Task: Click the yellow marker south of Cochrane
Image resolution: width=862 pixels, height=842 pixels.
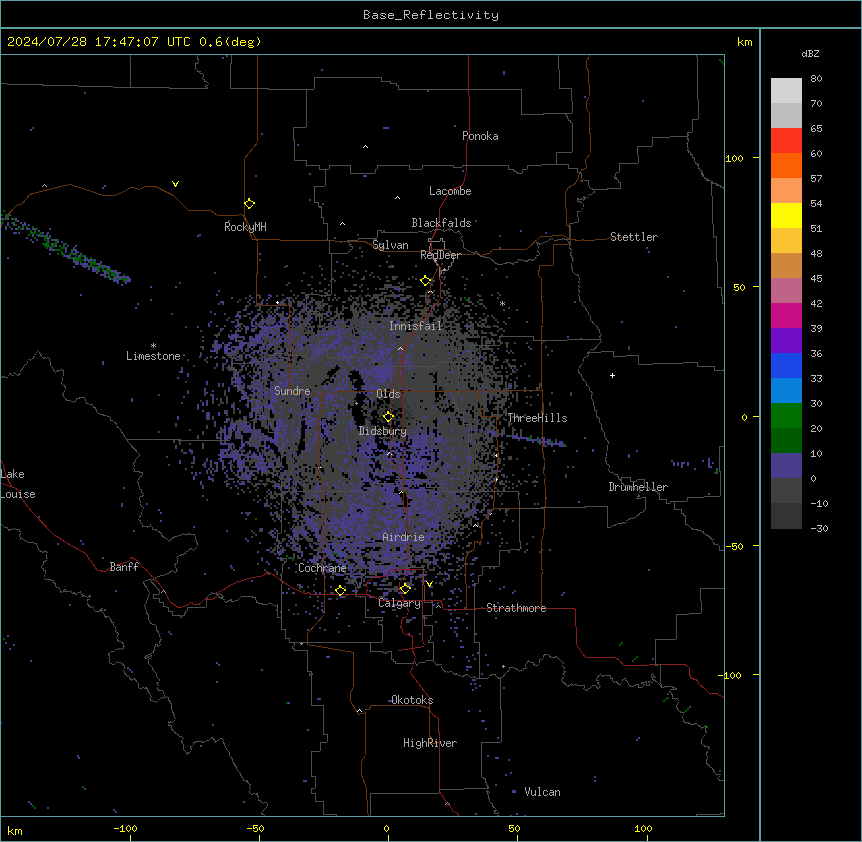Action: pyautogui.click(x=340, y=591)
